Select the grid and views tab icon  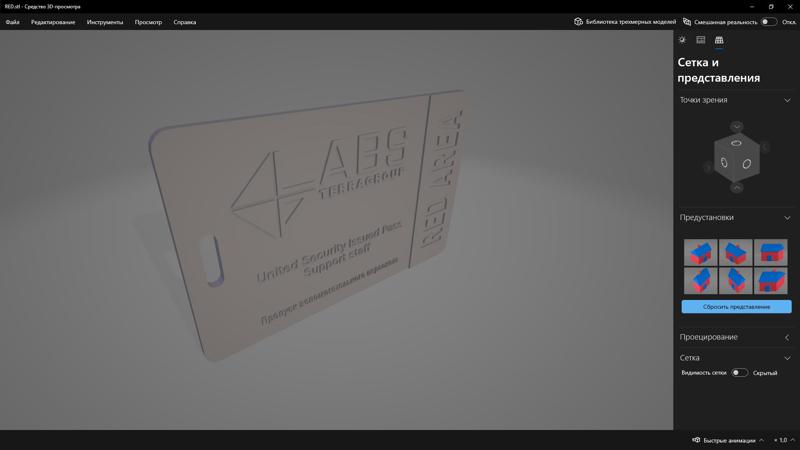tap(719, 40)
